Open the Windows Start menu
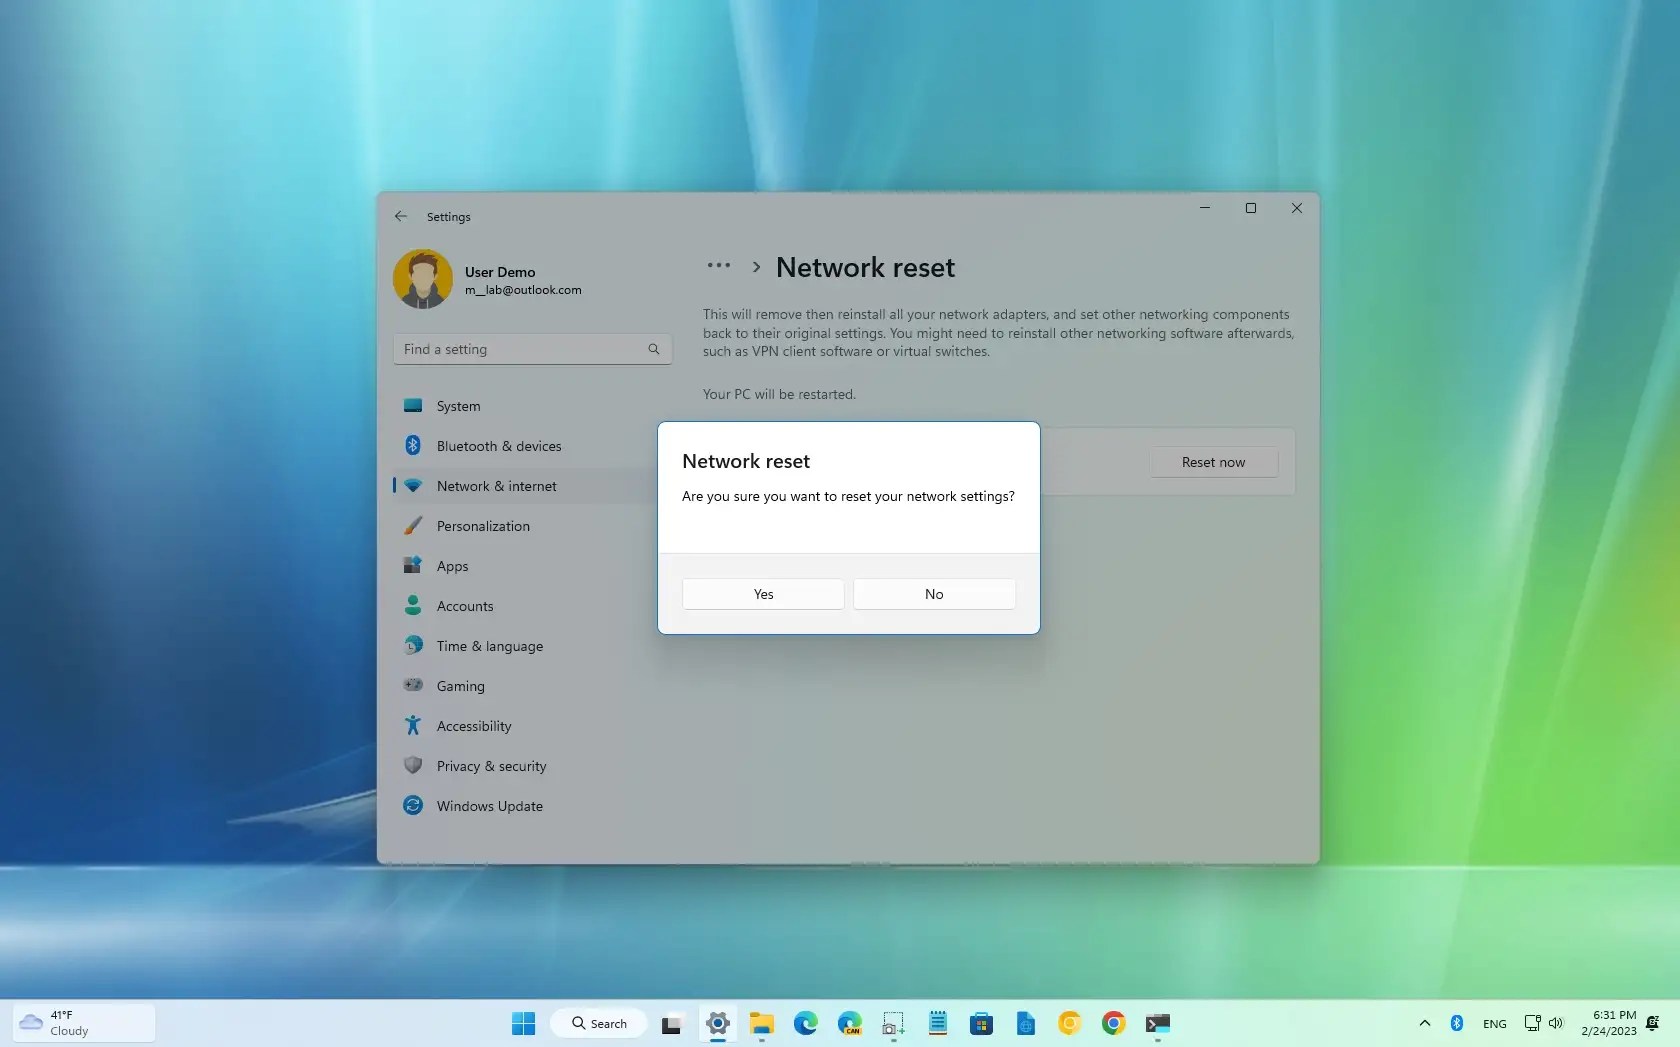The height and width of the screenshot is (1047, 1680). click(523, 1023)
